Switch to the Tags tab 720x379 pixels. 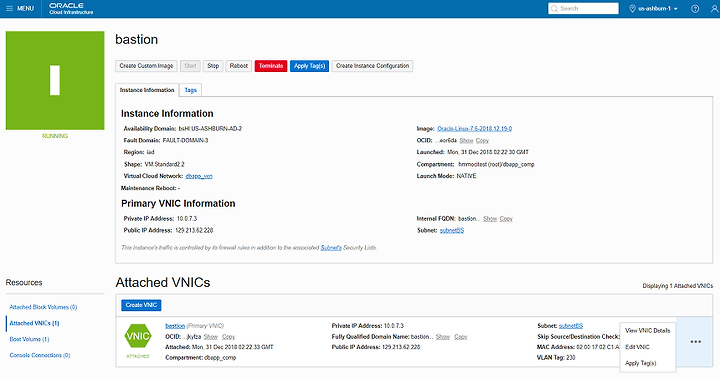pyautogui.click(x=191, y=90)
